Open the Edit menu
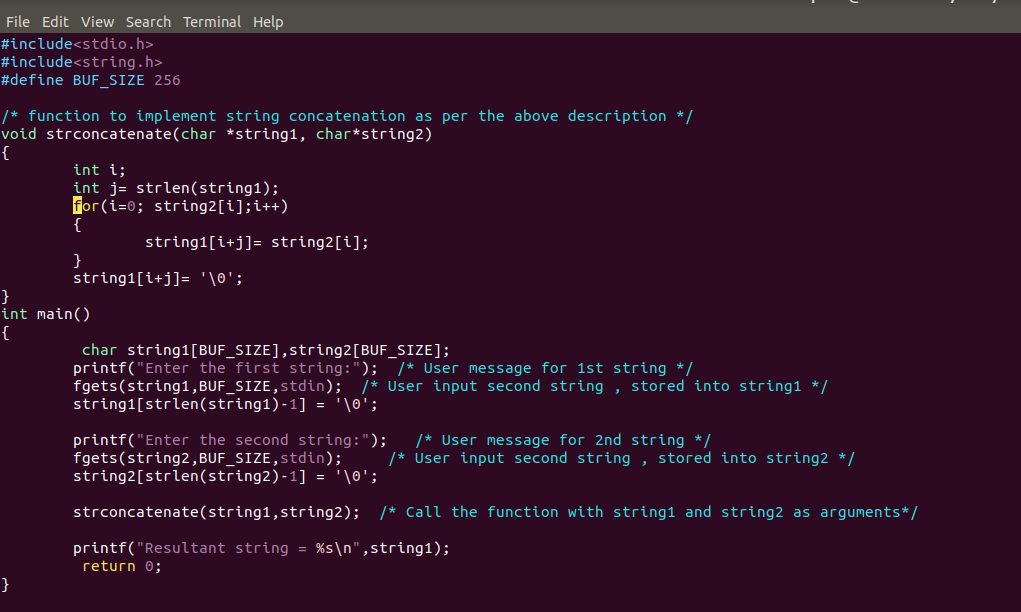1021x612 pixels. 55,21
